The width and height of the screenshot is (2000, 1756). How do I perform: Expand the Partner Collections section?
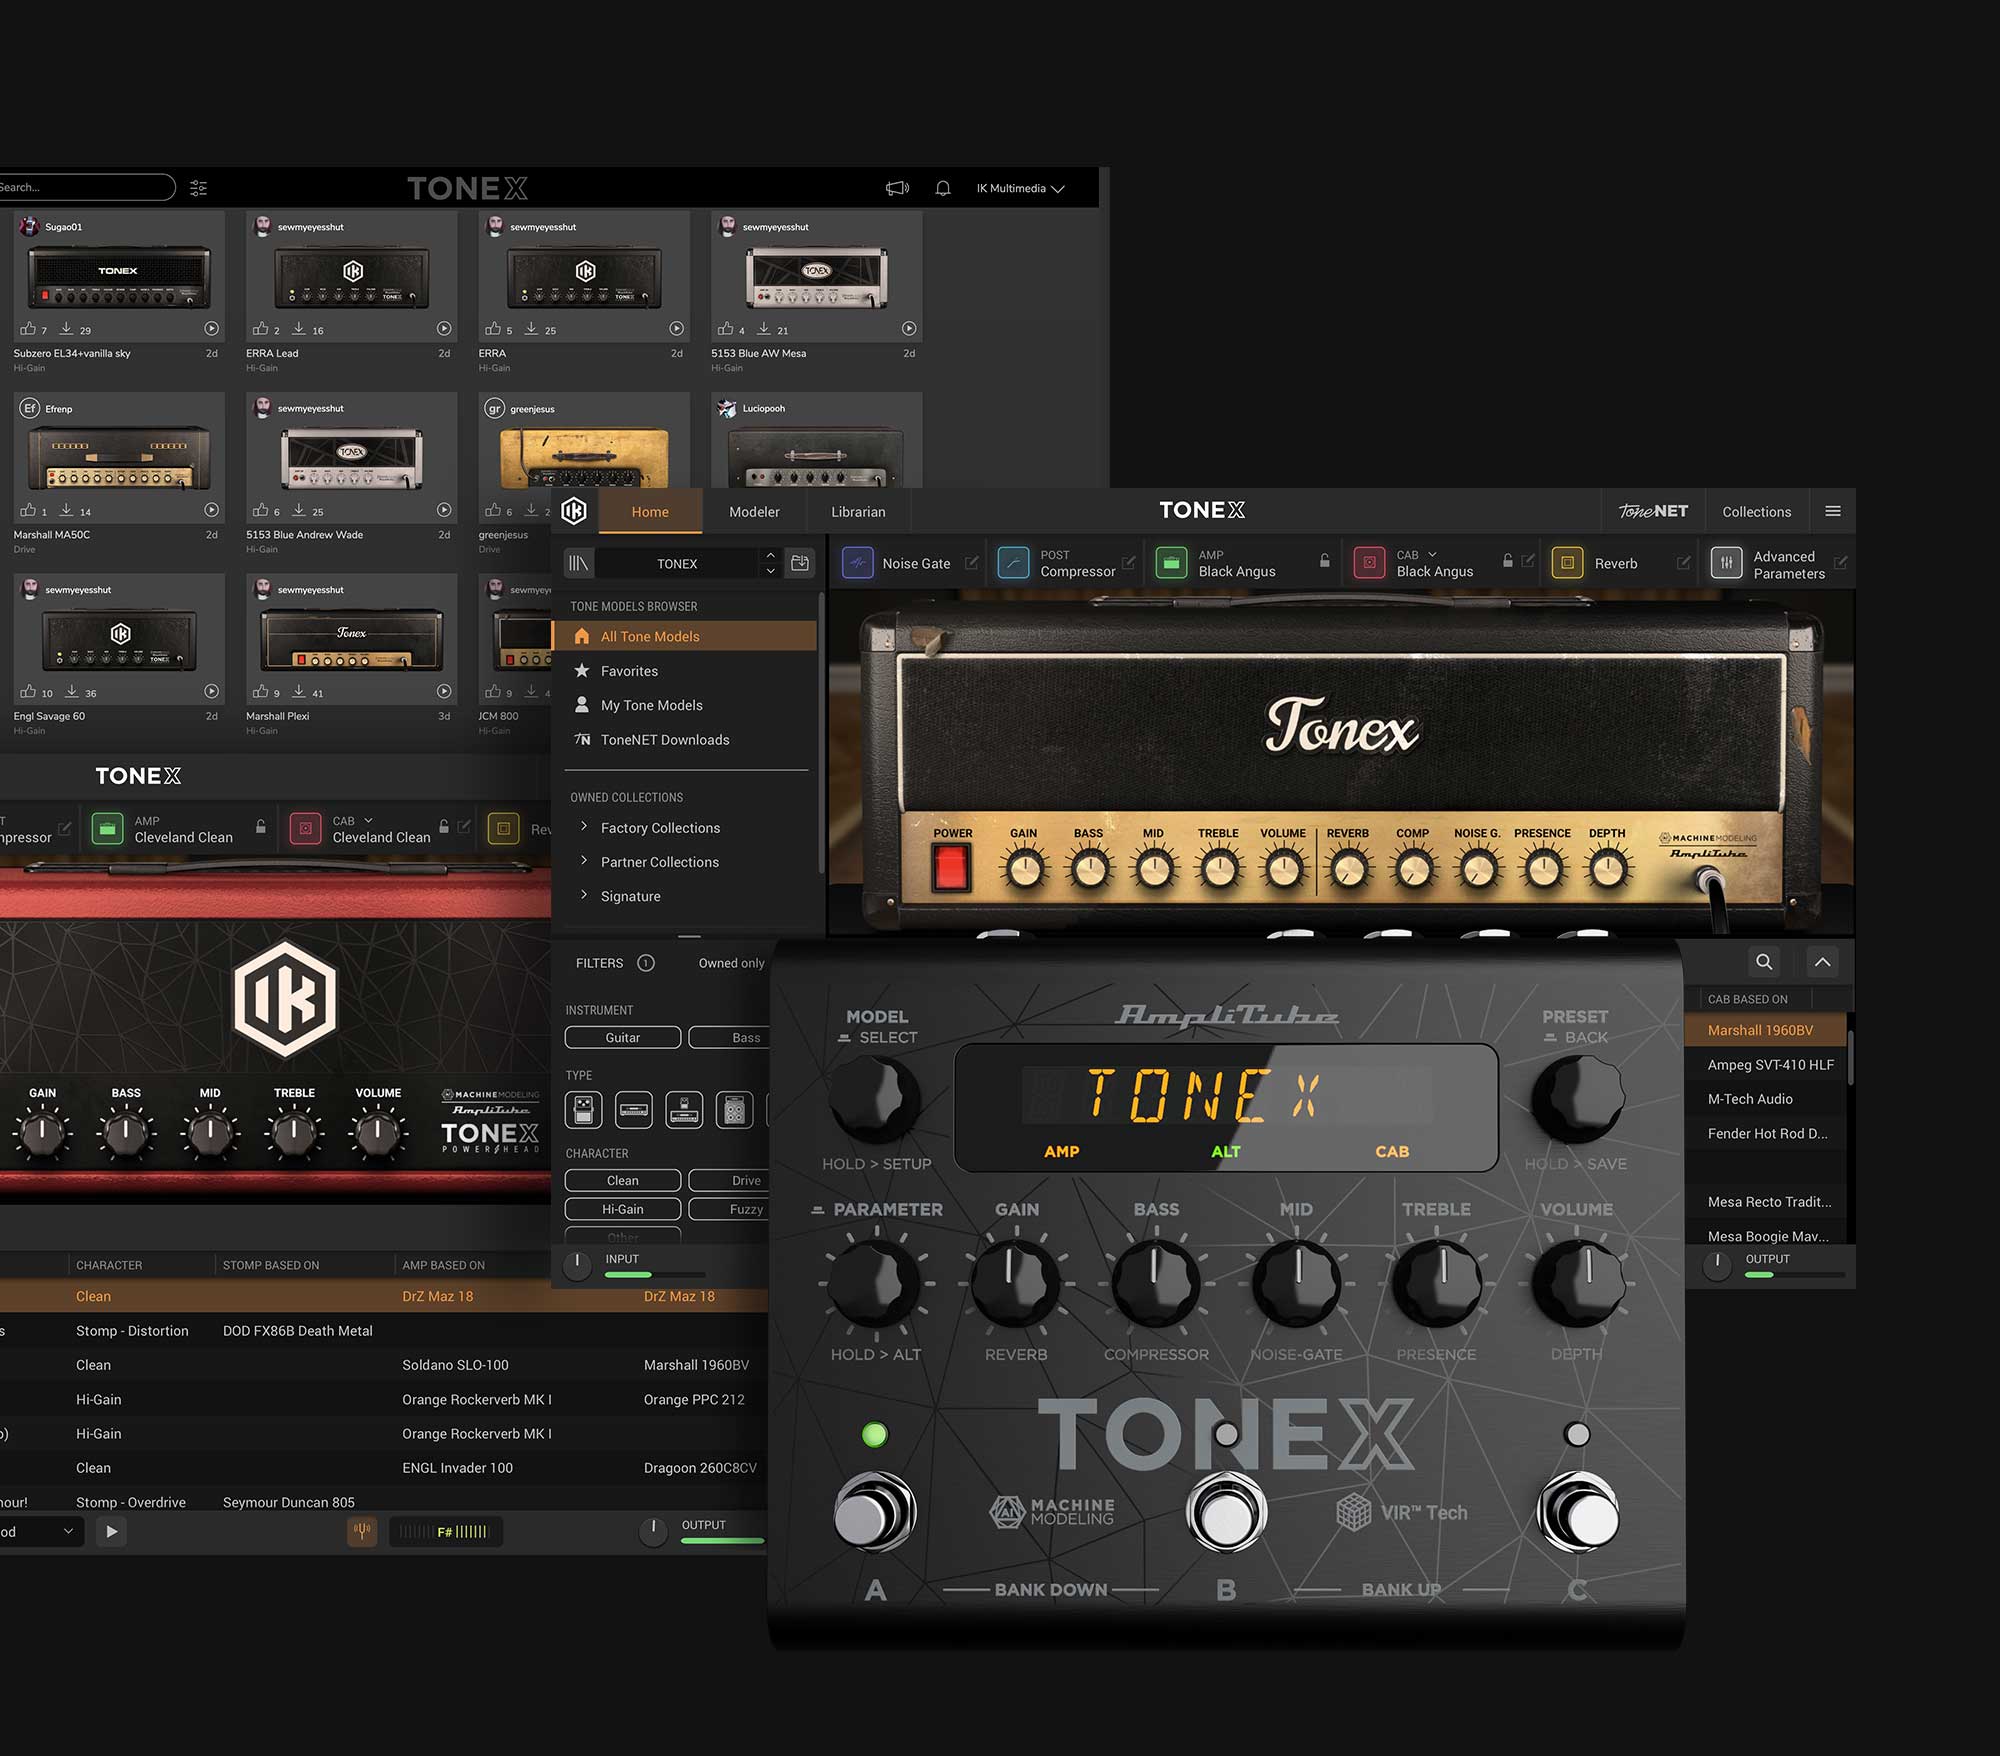[x=659, y=861]
